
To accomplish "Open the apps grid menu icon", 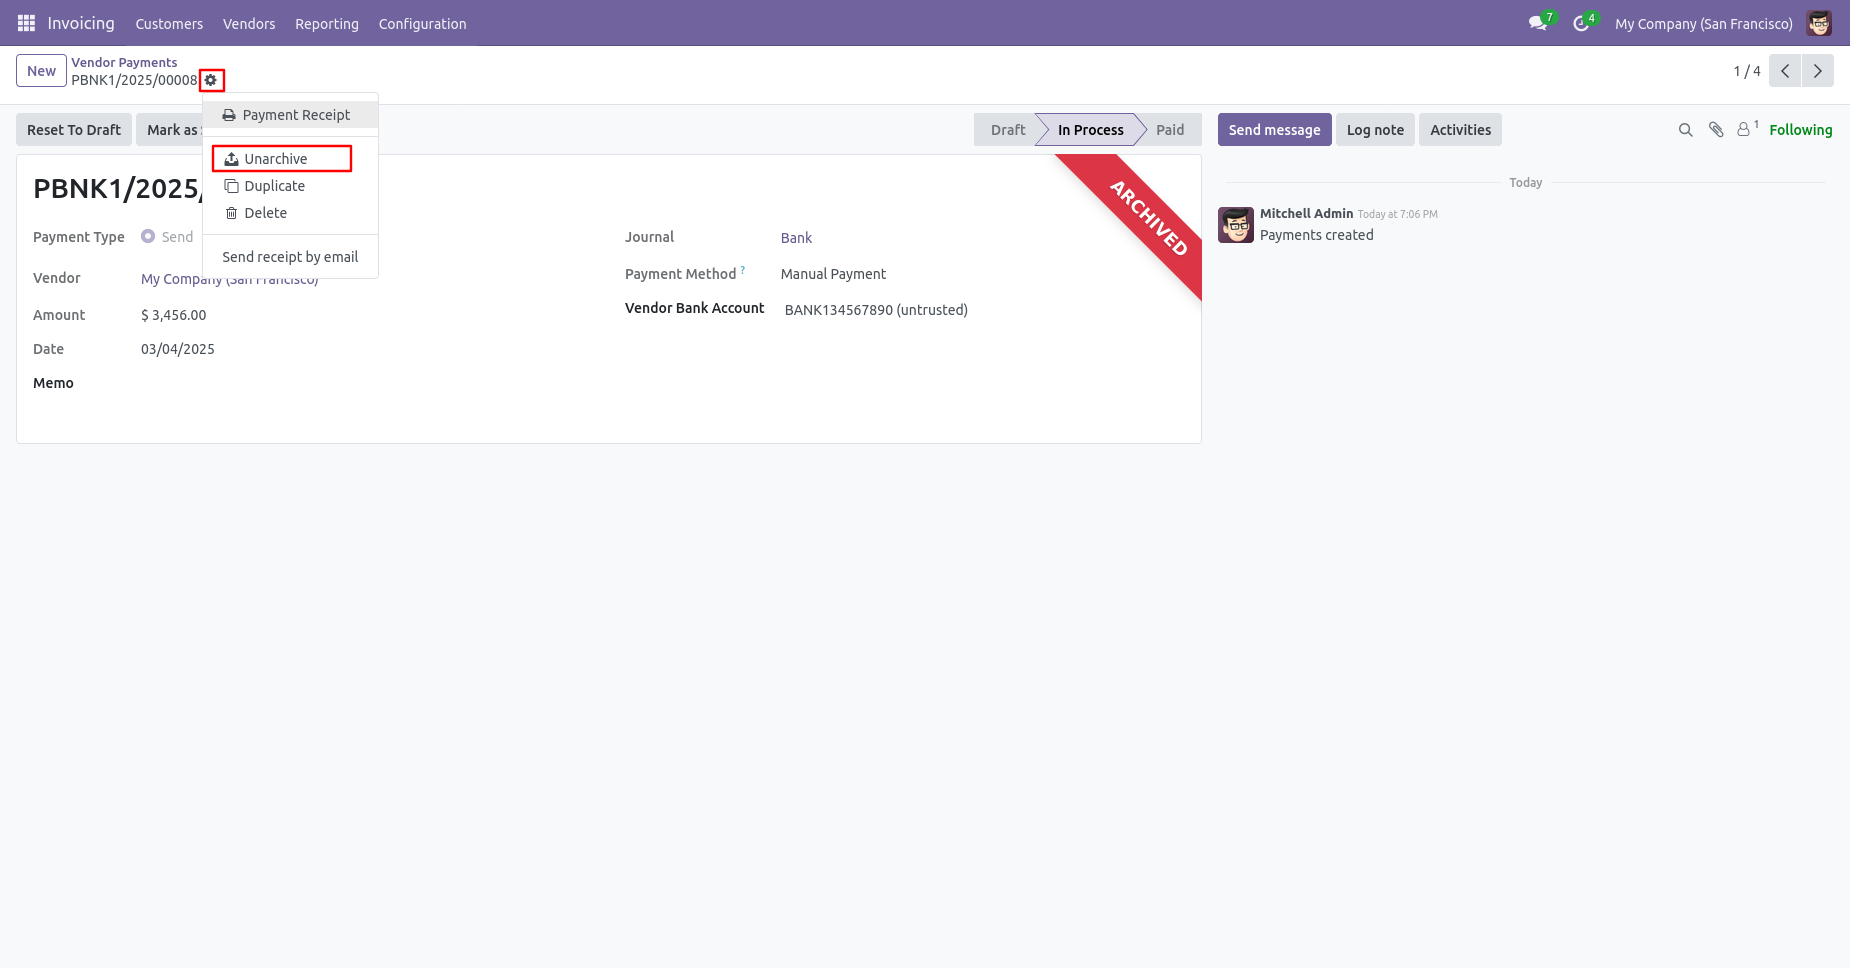I will click(26, 23).
